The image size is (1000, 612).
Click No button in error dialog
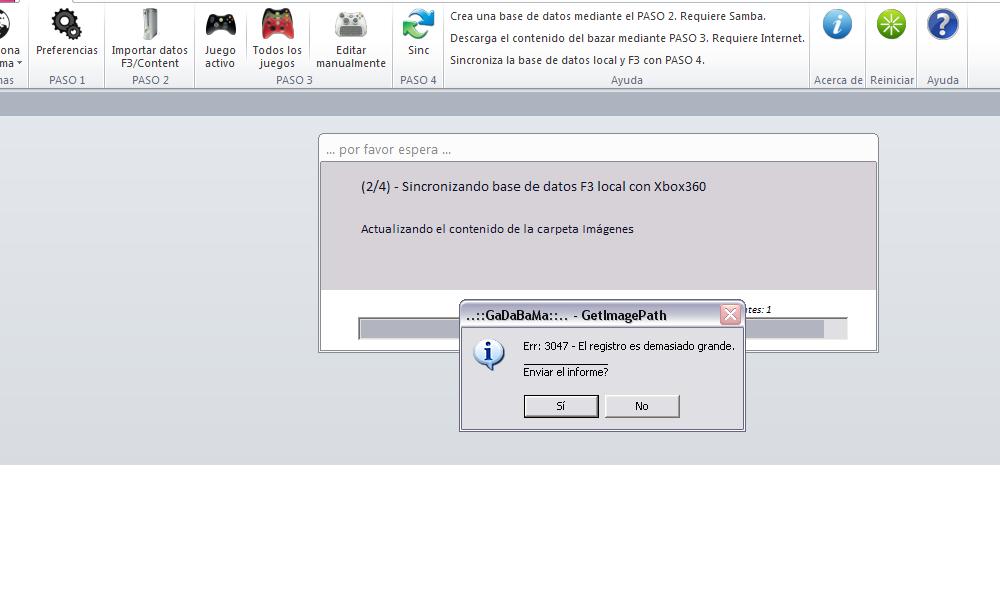(642, 406)
